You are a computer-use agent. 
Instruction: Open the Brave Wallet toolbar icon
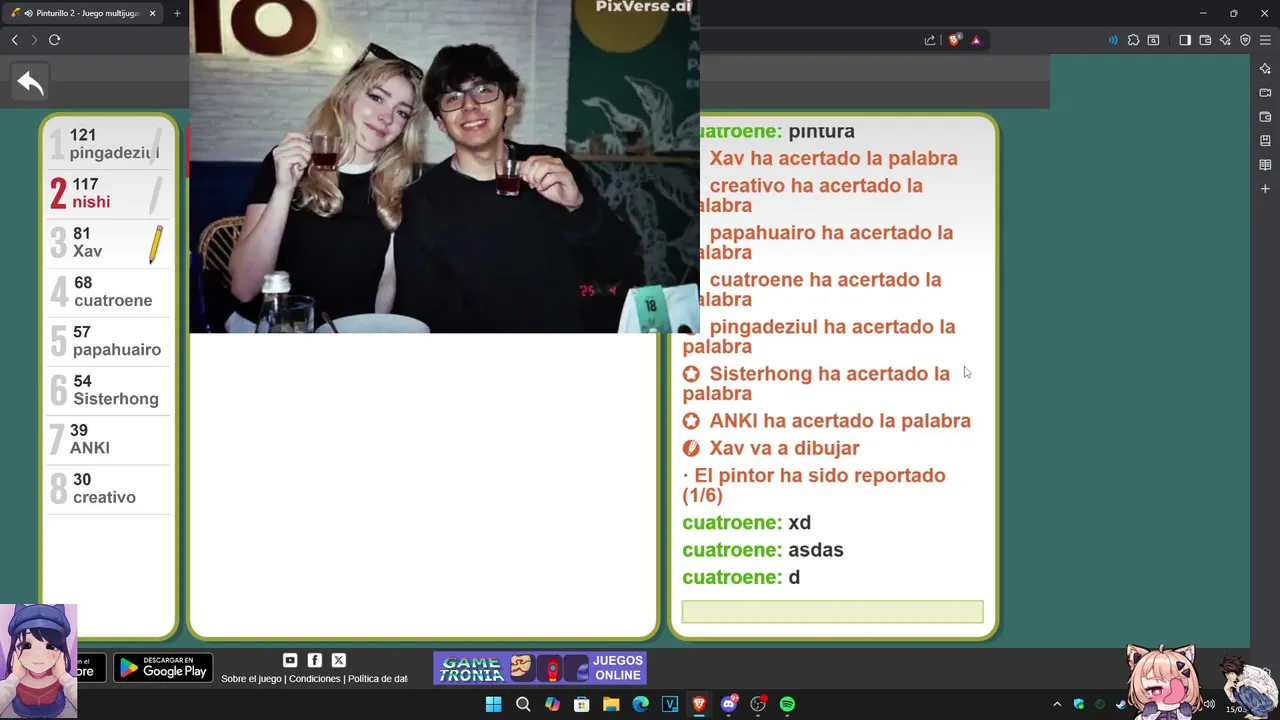pyautogui.click(x=1205, y=40)
